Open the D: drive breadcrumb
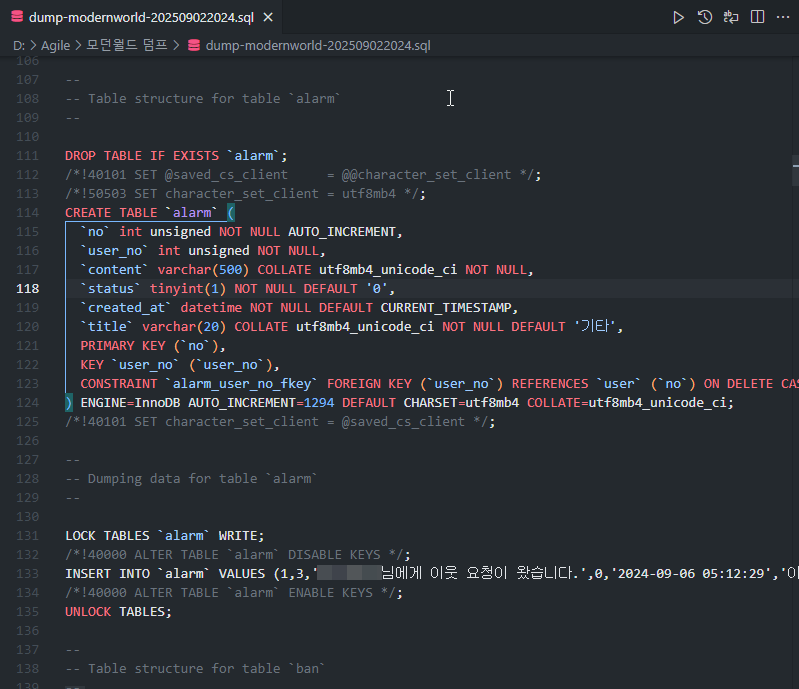Viewport: 799px width, 689px height. click(x=19, y=45)
